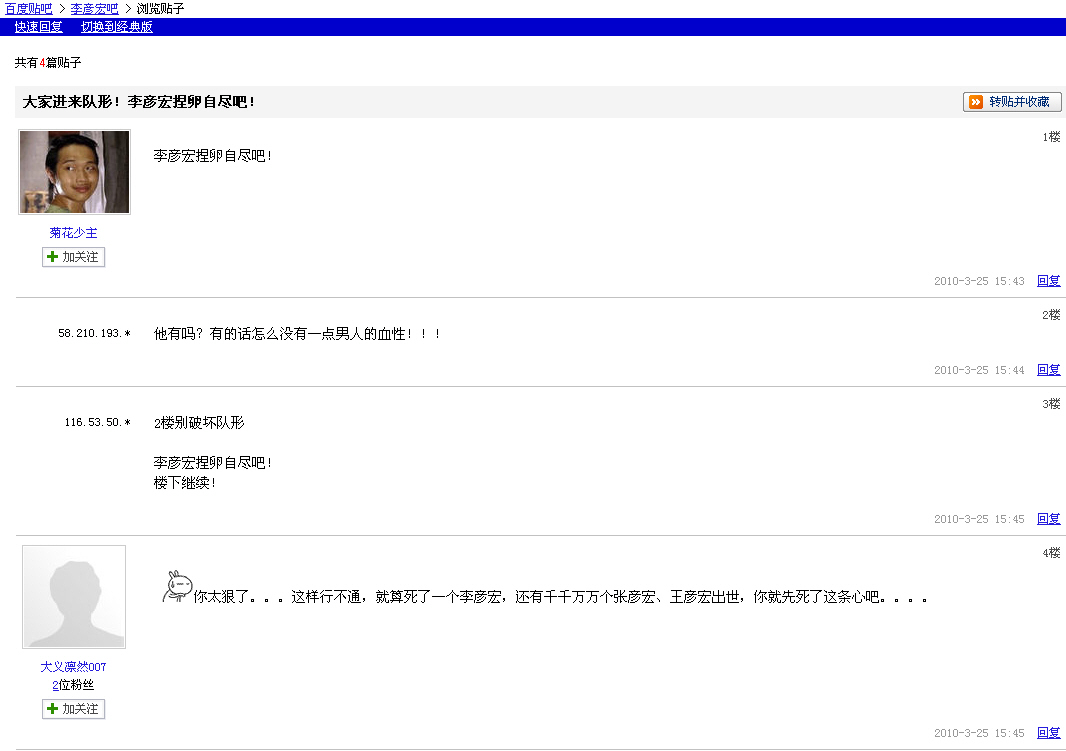Screen dimensions: 1066x751
Task: Follow 大义凛然007 using the 加关注 button
Action: (74, 709)
